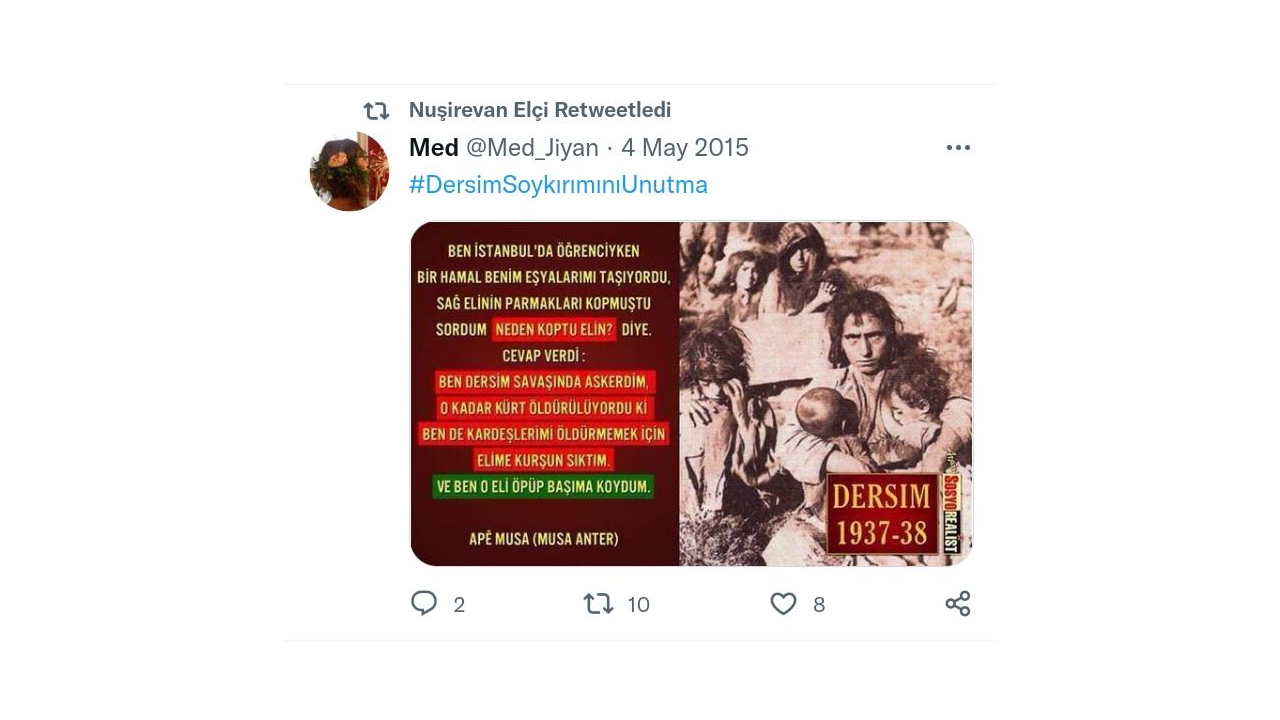Open Med's profile picture avatar

point(349,171)
